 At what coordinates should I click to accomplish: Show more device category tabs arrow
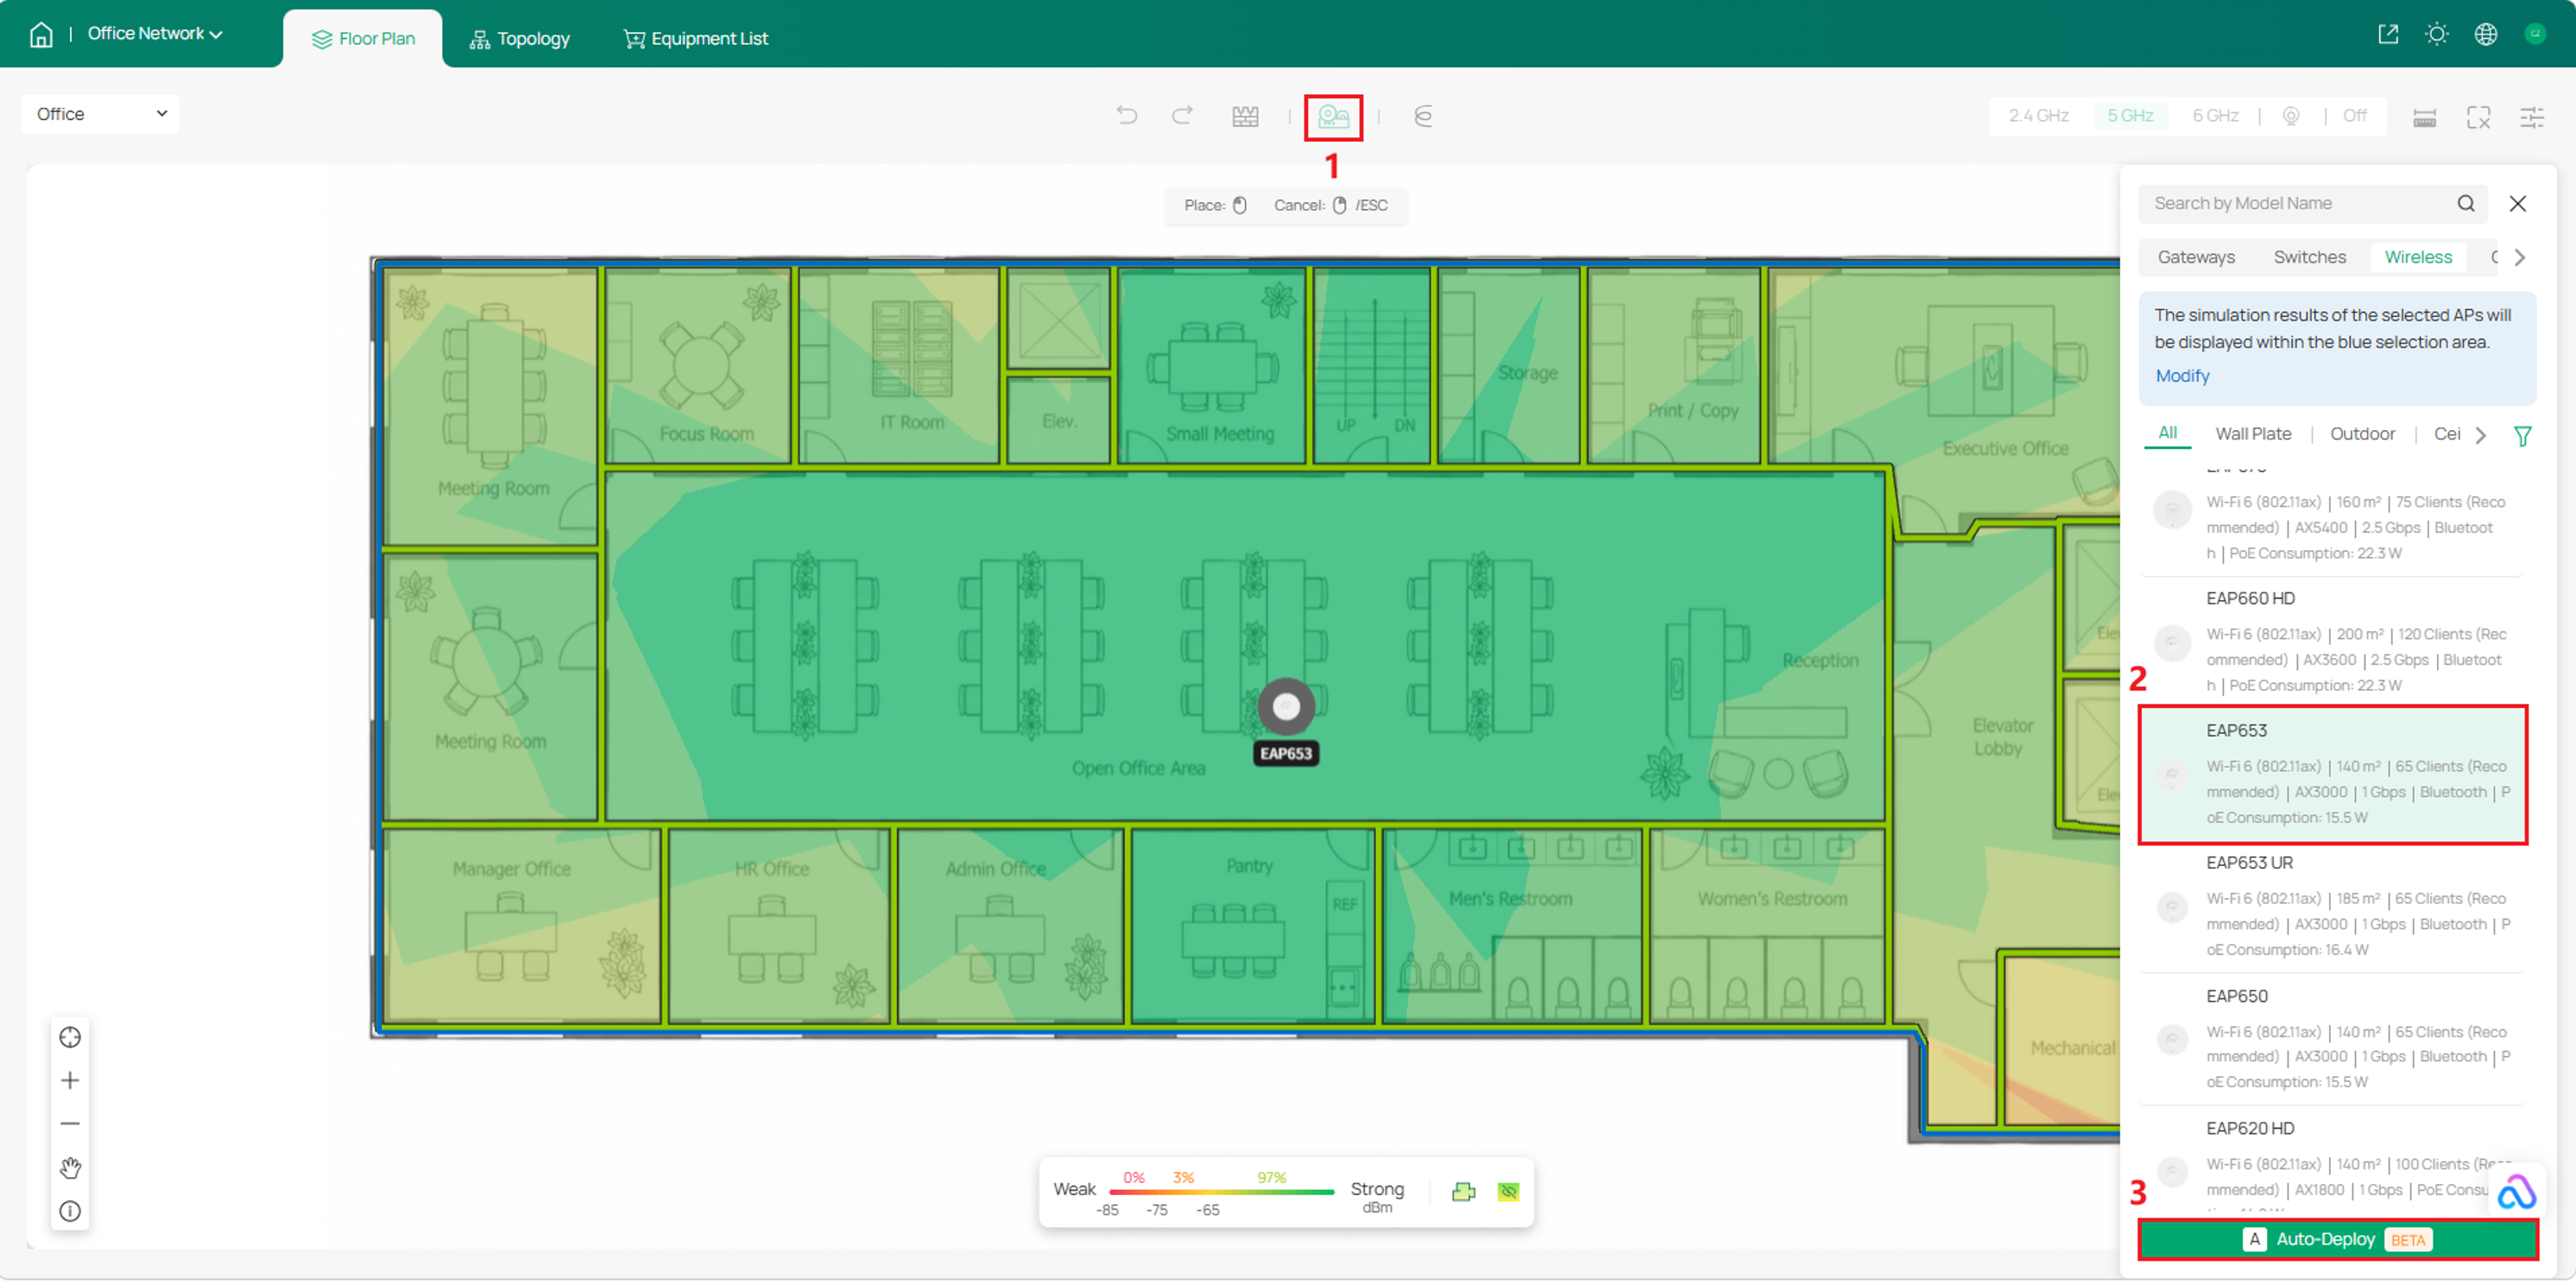2520,258
